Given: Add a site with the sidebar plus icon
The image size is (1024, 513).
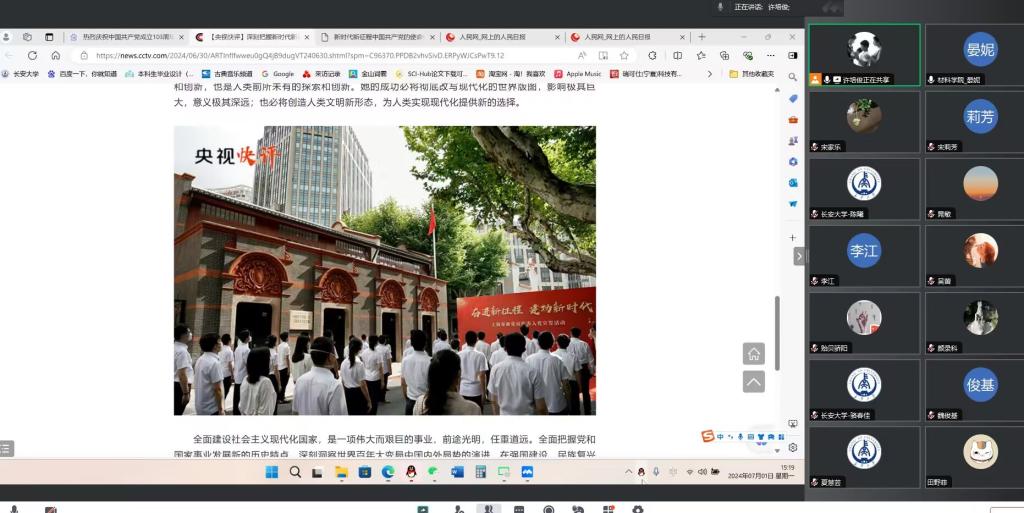Looking at the screenshot, I should tap(793, 238).
